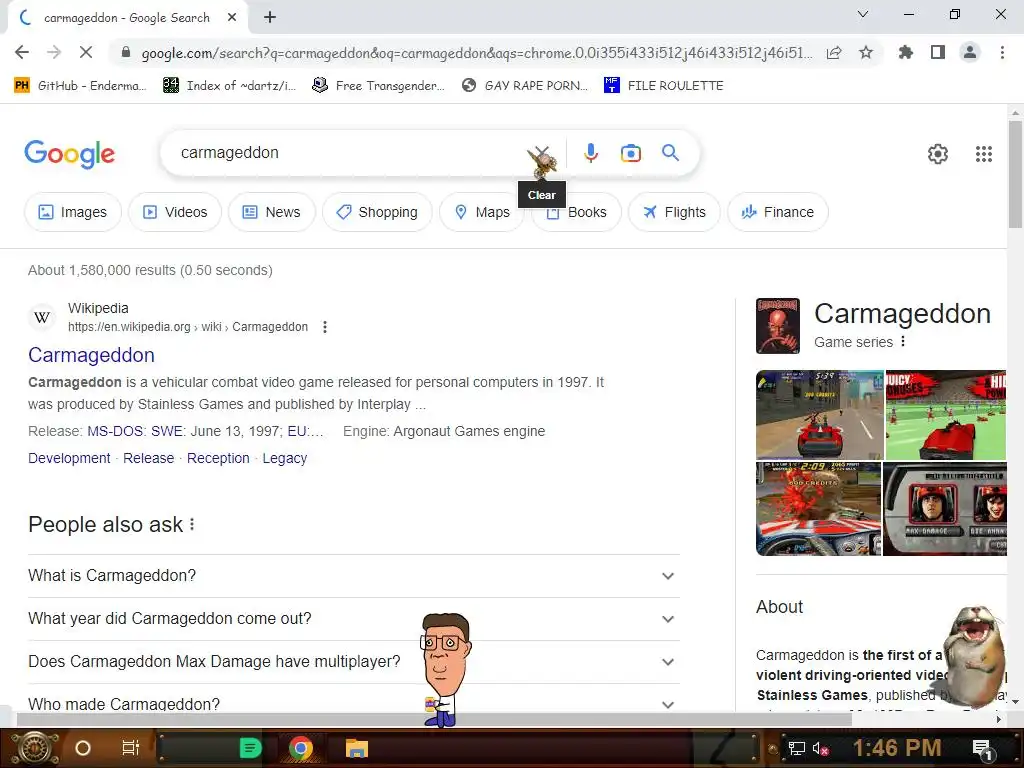Jump to Legacy section link

click(x=285, y=458)
